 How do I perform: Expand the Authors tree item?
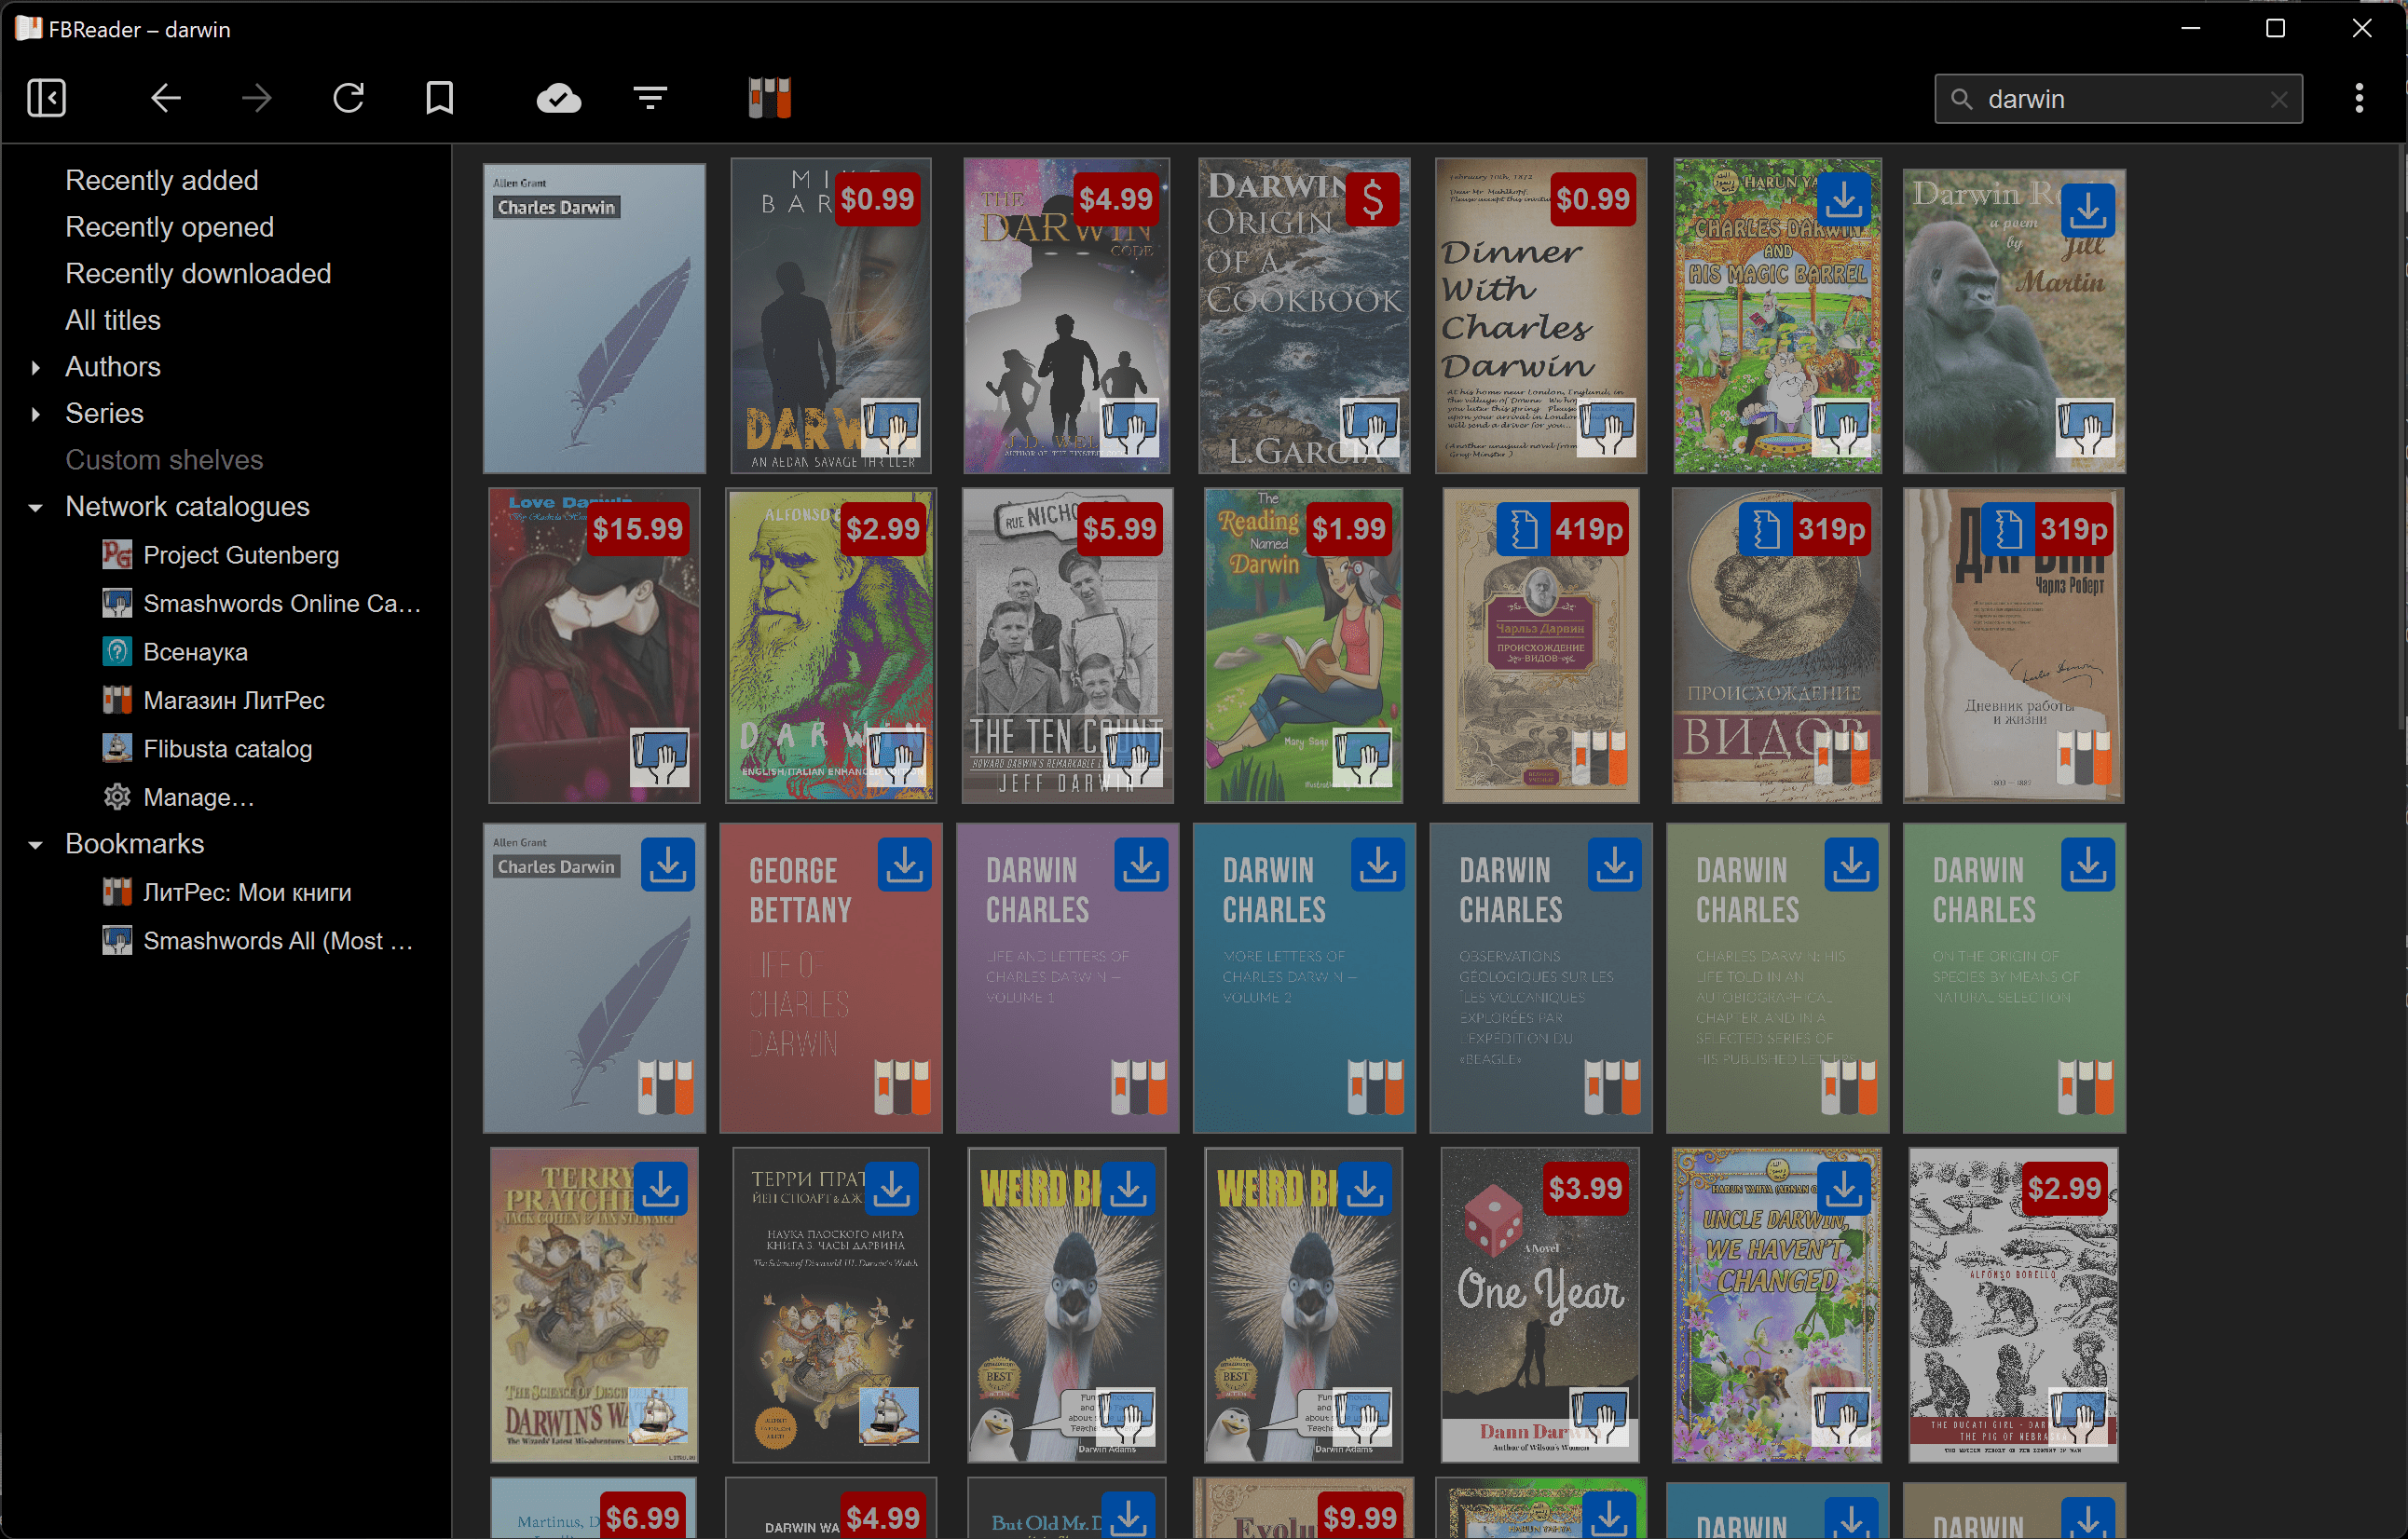coord(36,367)
